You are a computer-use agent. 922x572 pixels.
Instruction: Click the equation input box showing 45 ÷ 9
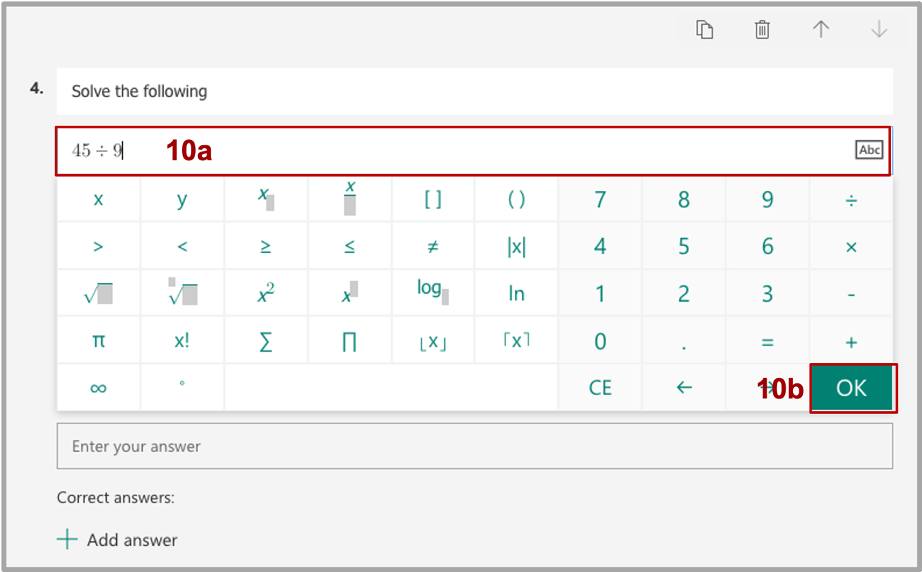coord(473,151)
